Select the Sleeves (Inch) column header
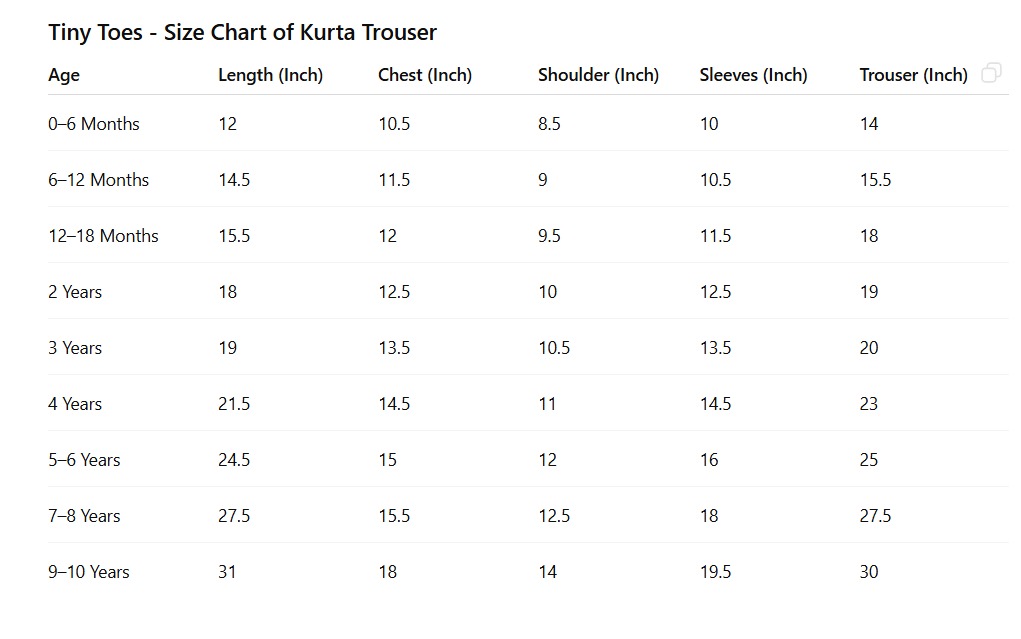Screen dimensions: 1021x639 coord(753,75)
